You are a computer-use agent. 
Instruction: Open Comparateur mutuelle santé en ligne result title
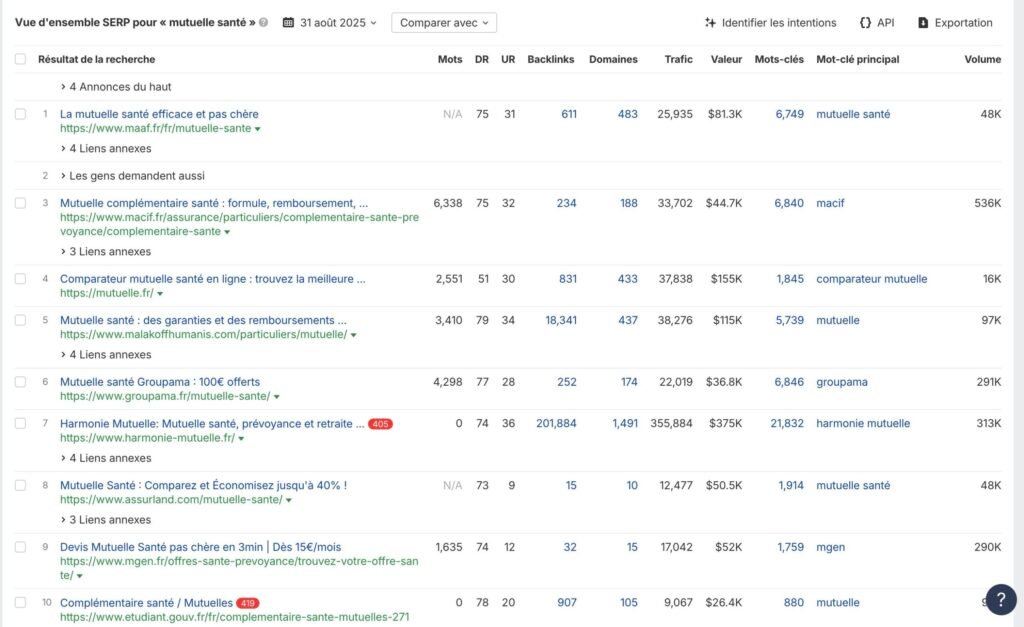(212, 279)
